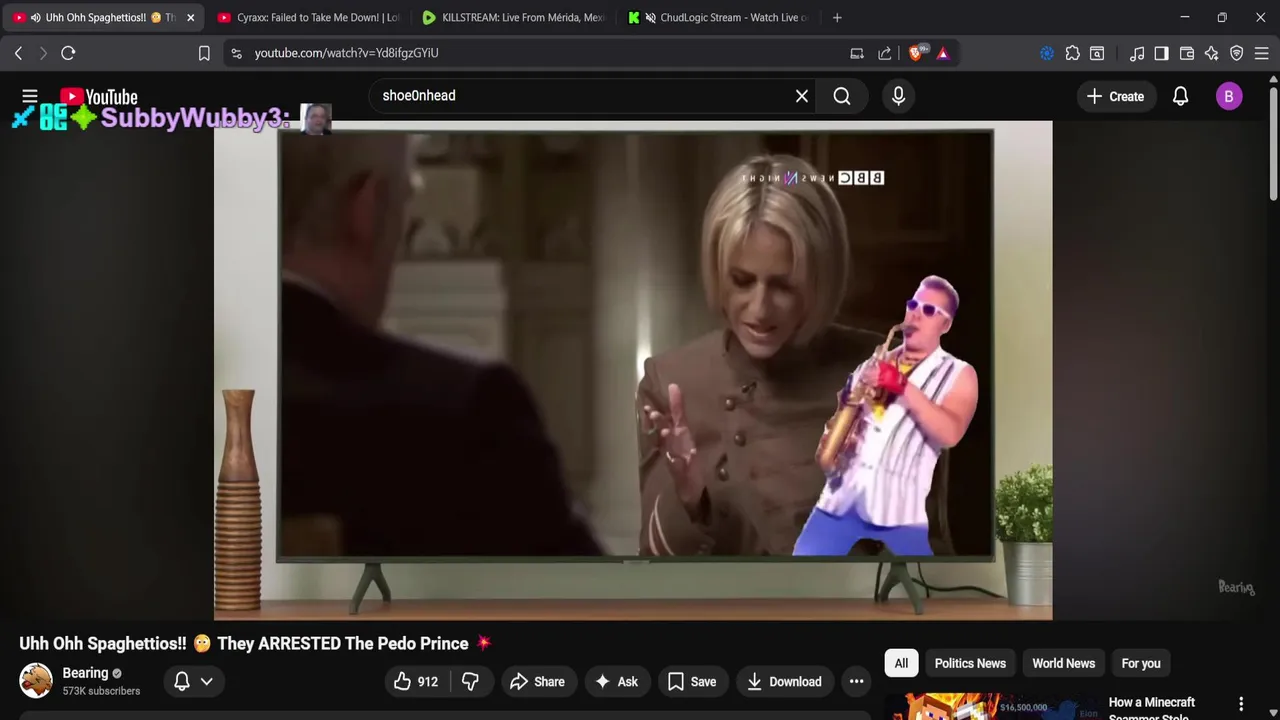Image resolution: width=1280 pixels, height=720 pixels.
Task: Select the Politics News chip
Action: [x=970, y=663]
